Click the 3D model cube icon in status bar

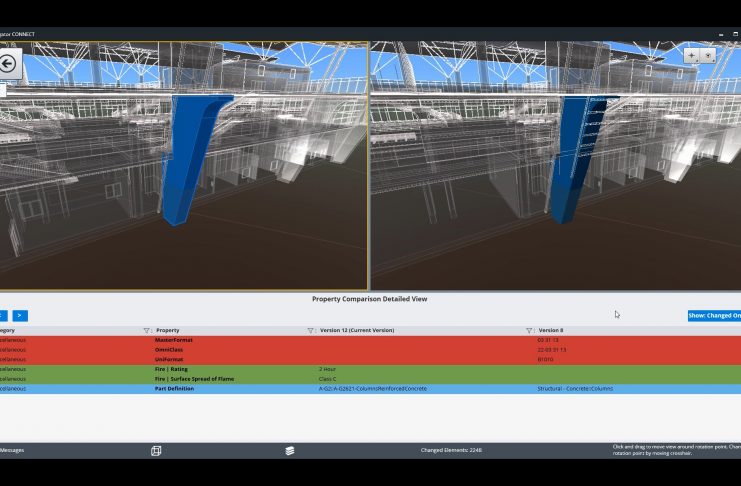[156, 451]
